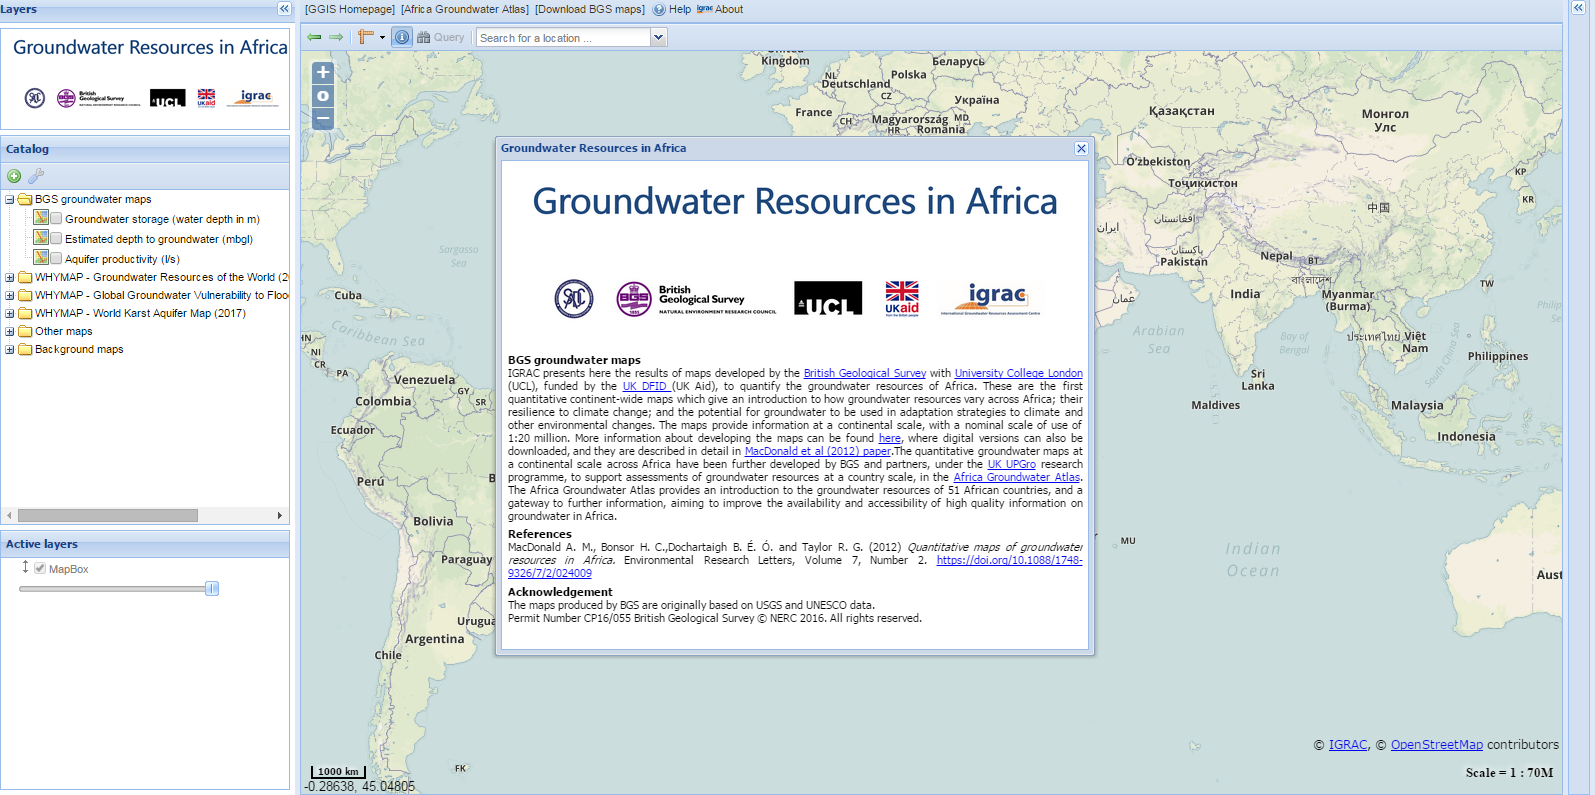Open the location search dropdown arrow
The image size is (1595, 795).
[x=658, y=38]
